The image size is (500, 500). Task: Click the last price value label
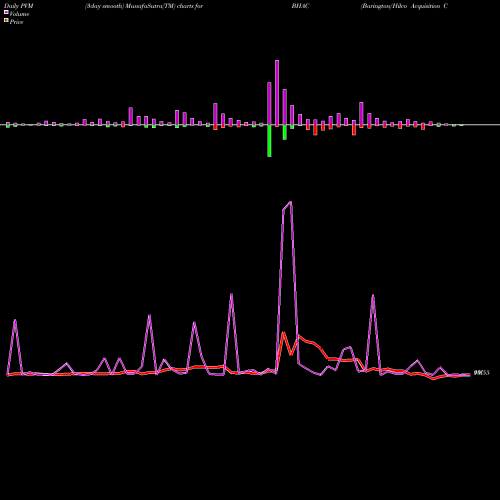pyautogui.click(x=482, y=373)
